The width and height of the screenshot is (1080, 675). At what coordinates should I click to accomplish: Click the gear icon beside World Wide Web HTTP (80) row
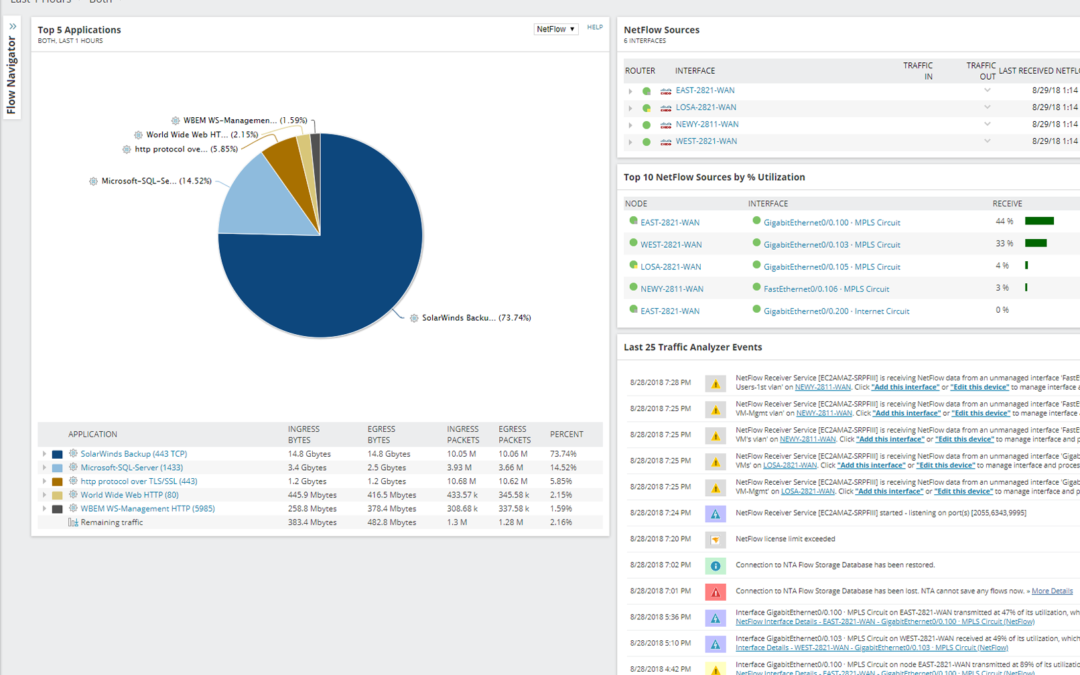pyautogui.click(x=73, y=495)
